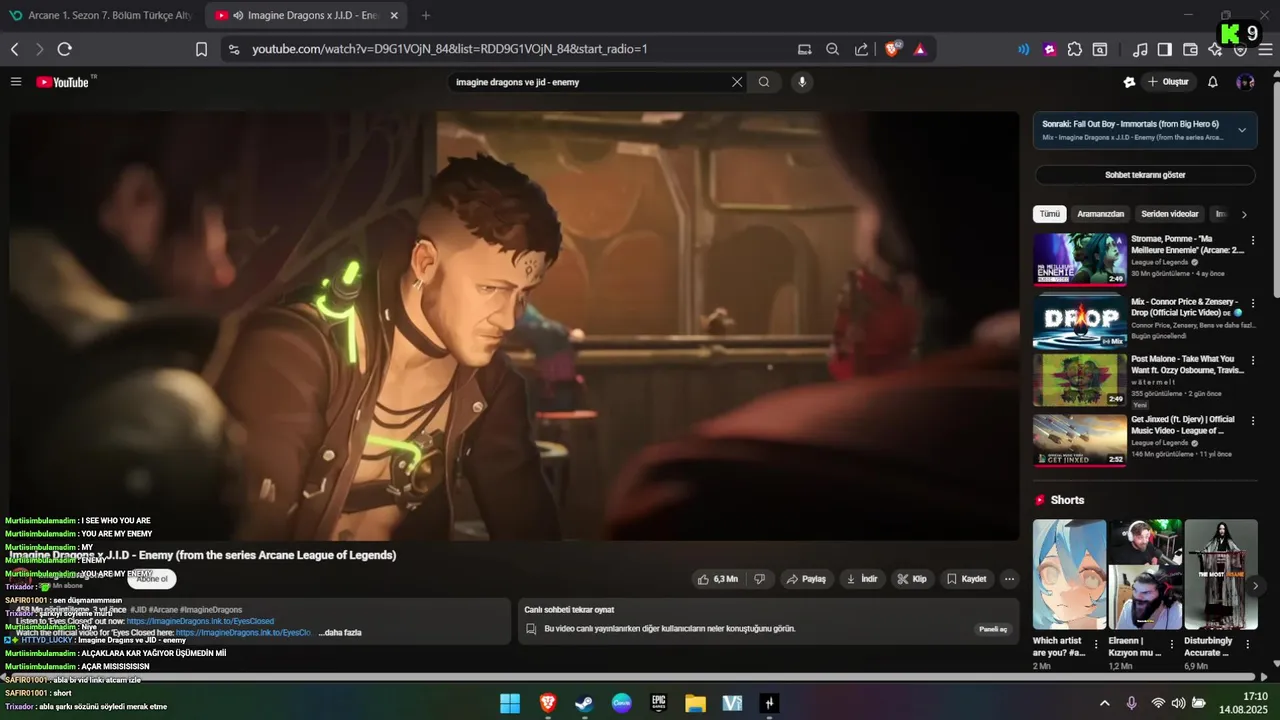Screen dimensions: 1280x720
Task: Open the Get Jinxed video thumbnail
Action: coord(1080,440)
